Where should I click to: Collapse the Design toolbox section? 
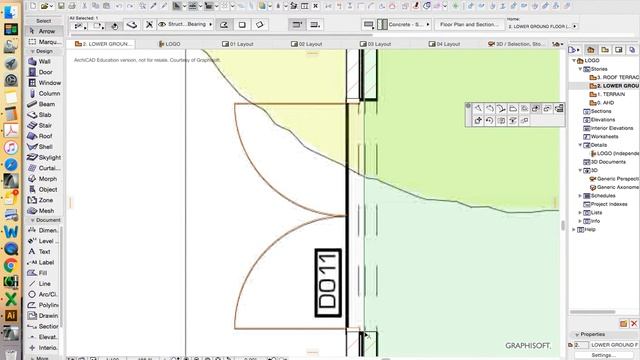click(32, 51)
